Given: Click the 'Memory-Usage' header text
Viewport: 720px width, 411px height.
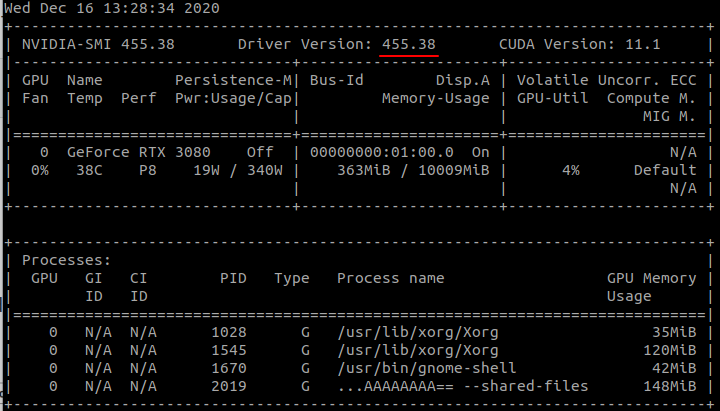Looking at the screenshot, I should [436, 98].
